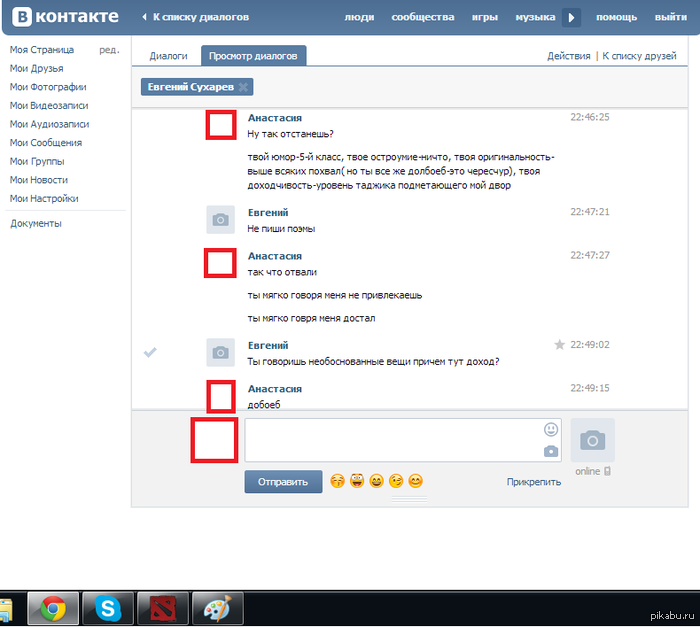Click the message text "Не пиши поэмы"
Image resolution: width=700 pixels, height=627 pixels.
point(281,229)
